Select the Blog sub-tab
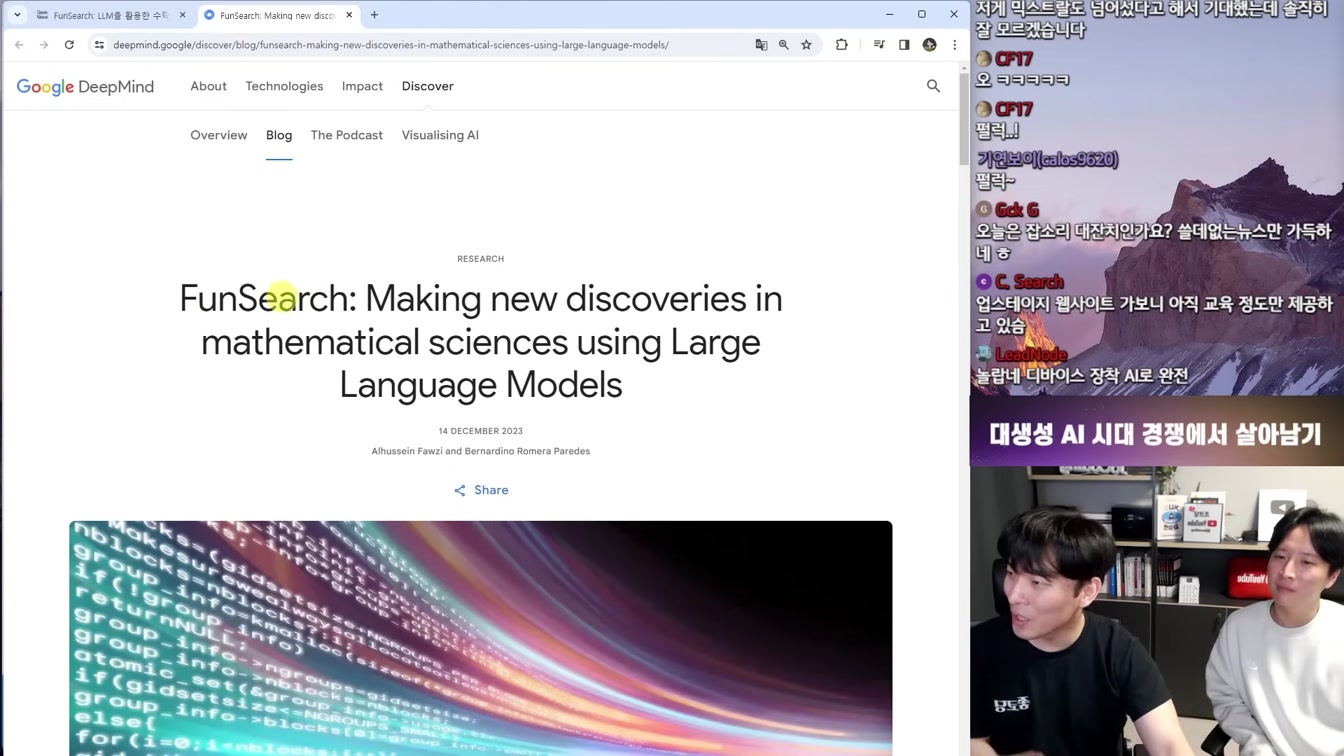Viewport: 1344px width, 756px height. (x=279, y=135)
